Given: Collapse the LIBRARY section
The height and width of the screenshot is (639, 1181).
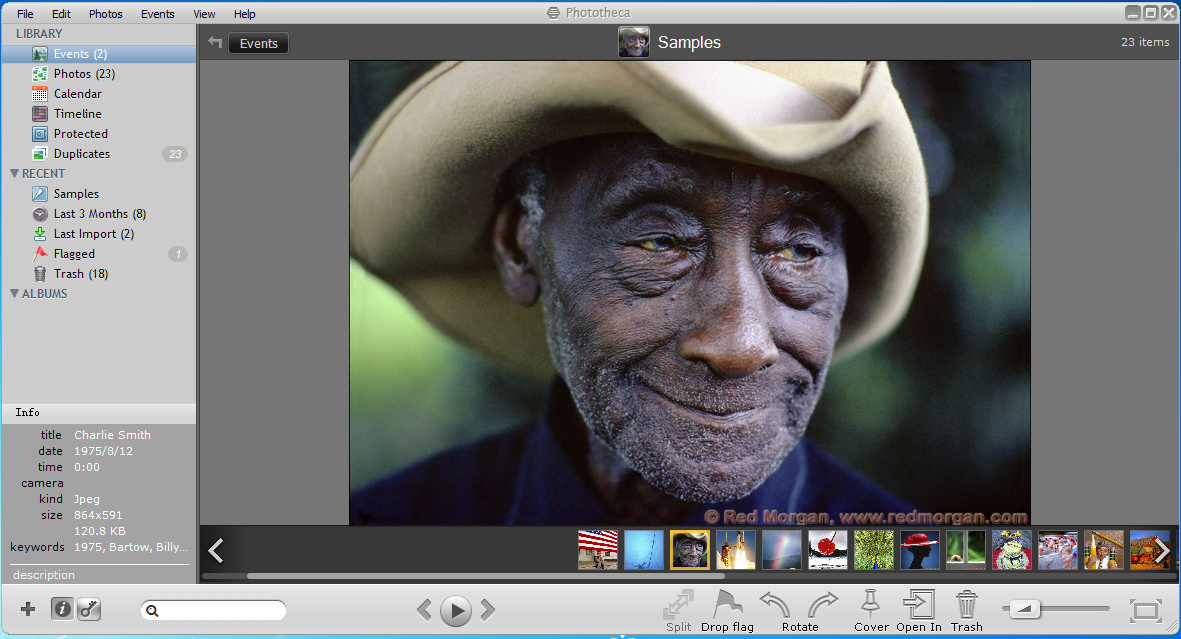Looking at the screenshot, I should tap(39, 34).
